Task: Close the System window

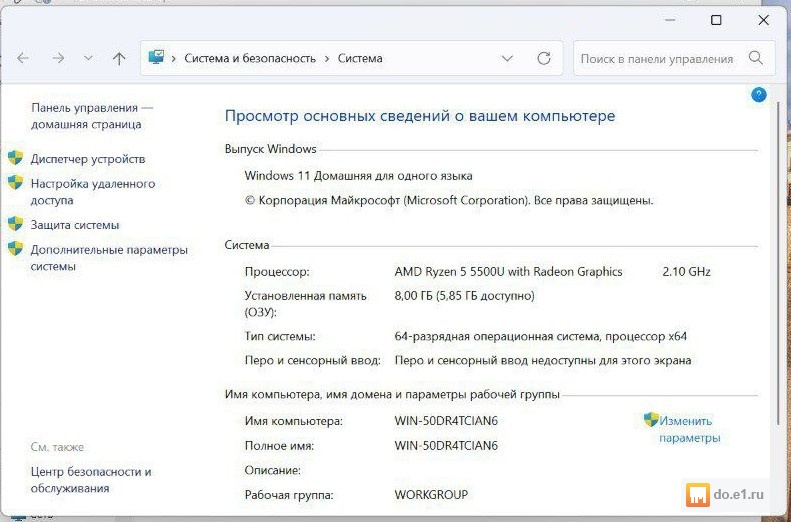Action: (x=764, y=20)
